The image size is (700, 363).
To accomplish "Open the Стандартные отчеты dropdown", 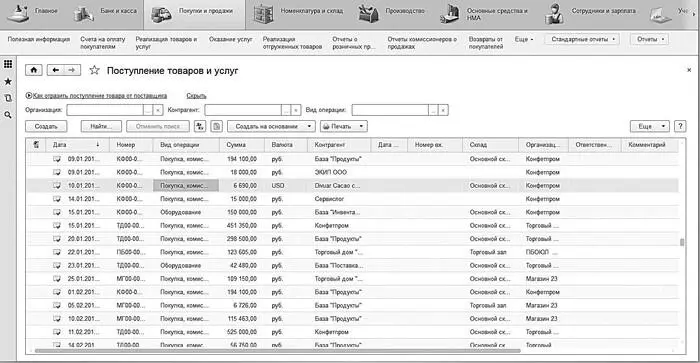I will 583,39.
